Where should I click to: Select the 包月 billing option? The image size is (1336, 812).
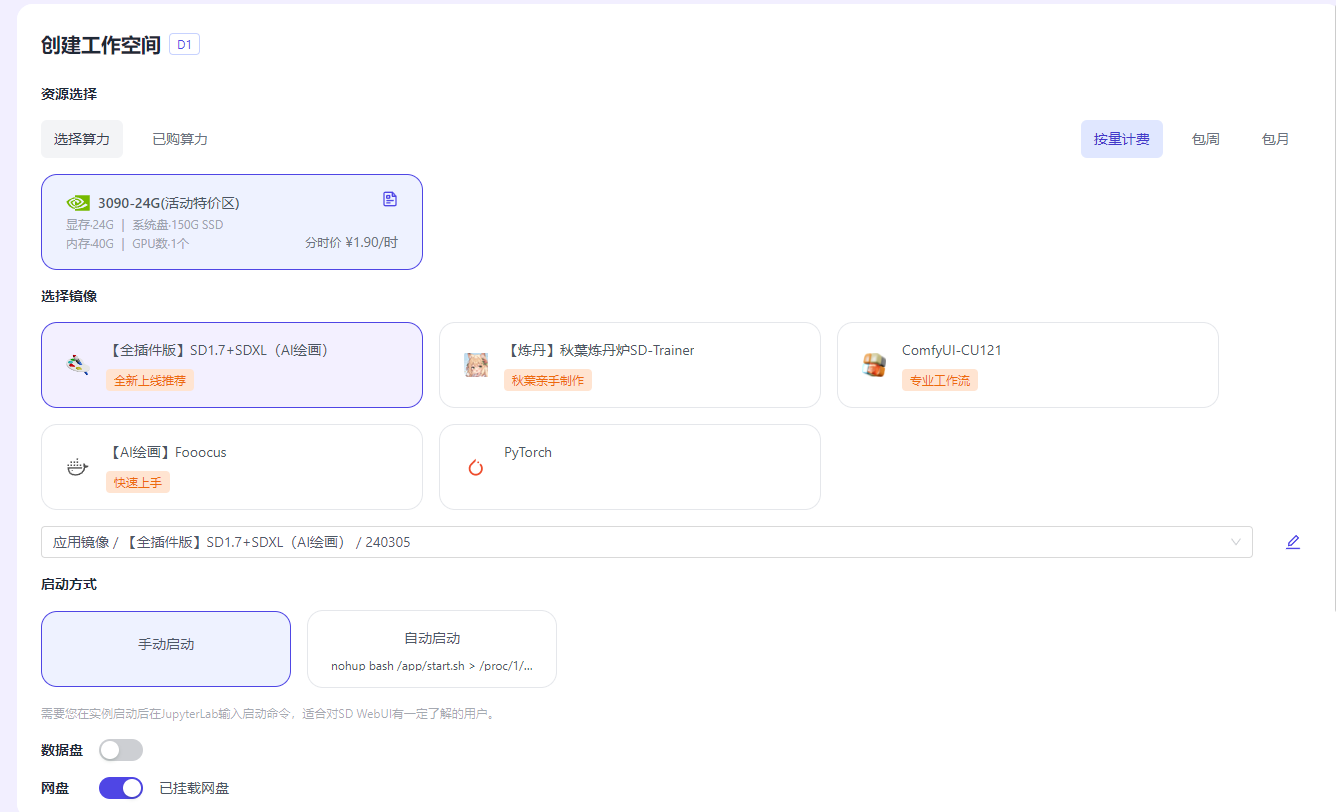[1275, 139]
